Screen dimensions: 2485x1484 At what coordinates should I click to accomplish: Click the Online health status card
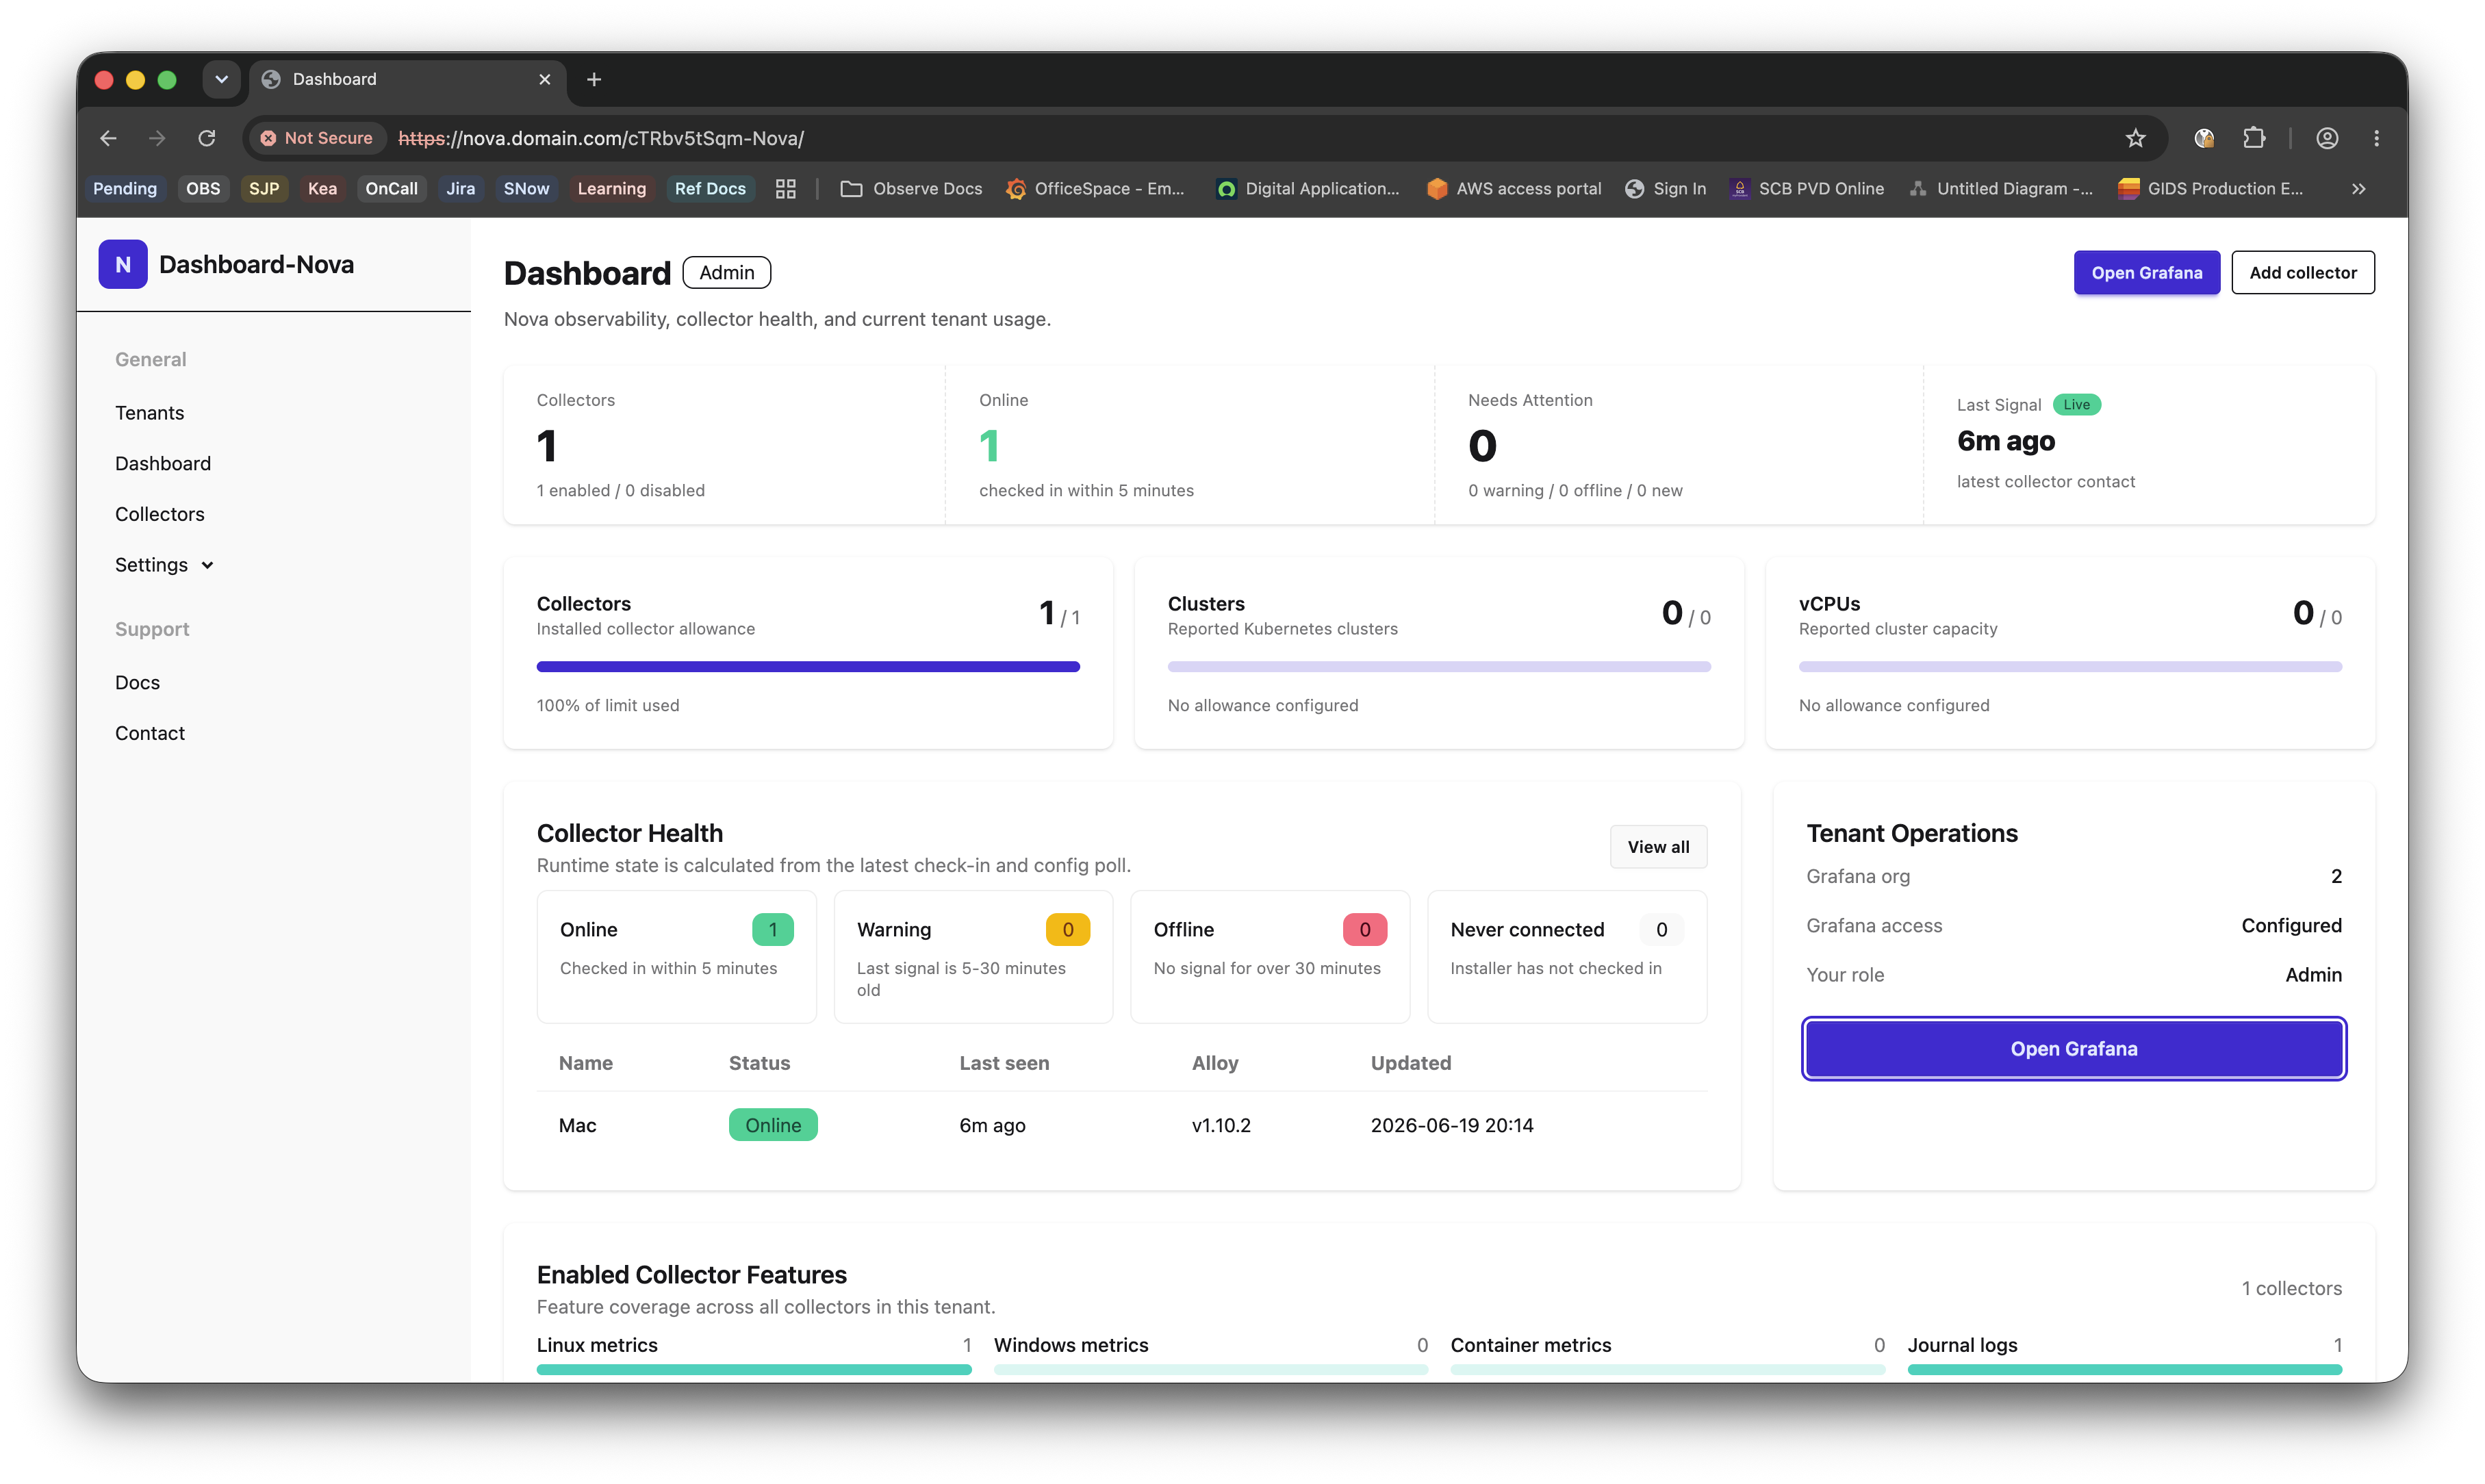(677, 957)
